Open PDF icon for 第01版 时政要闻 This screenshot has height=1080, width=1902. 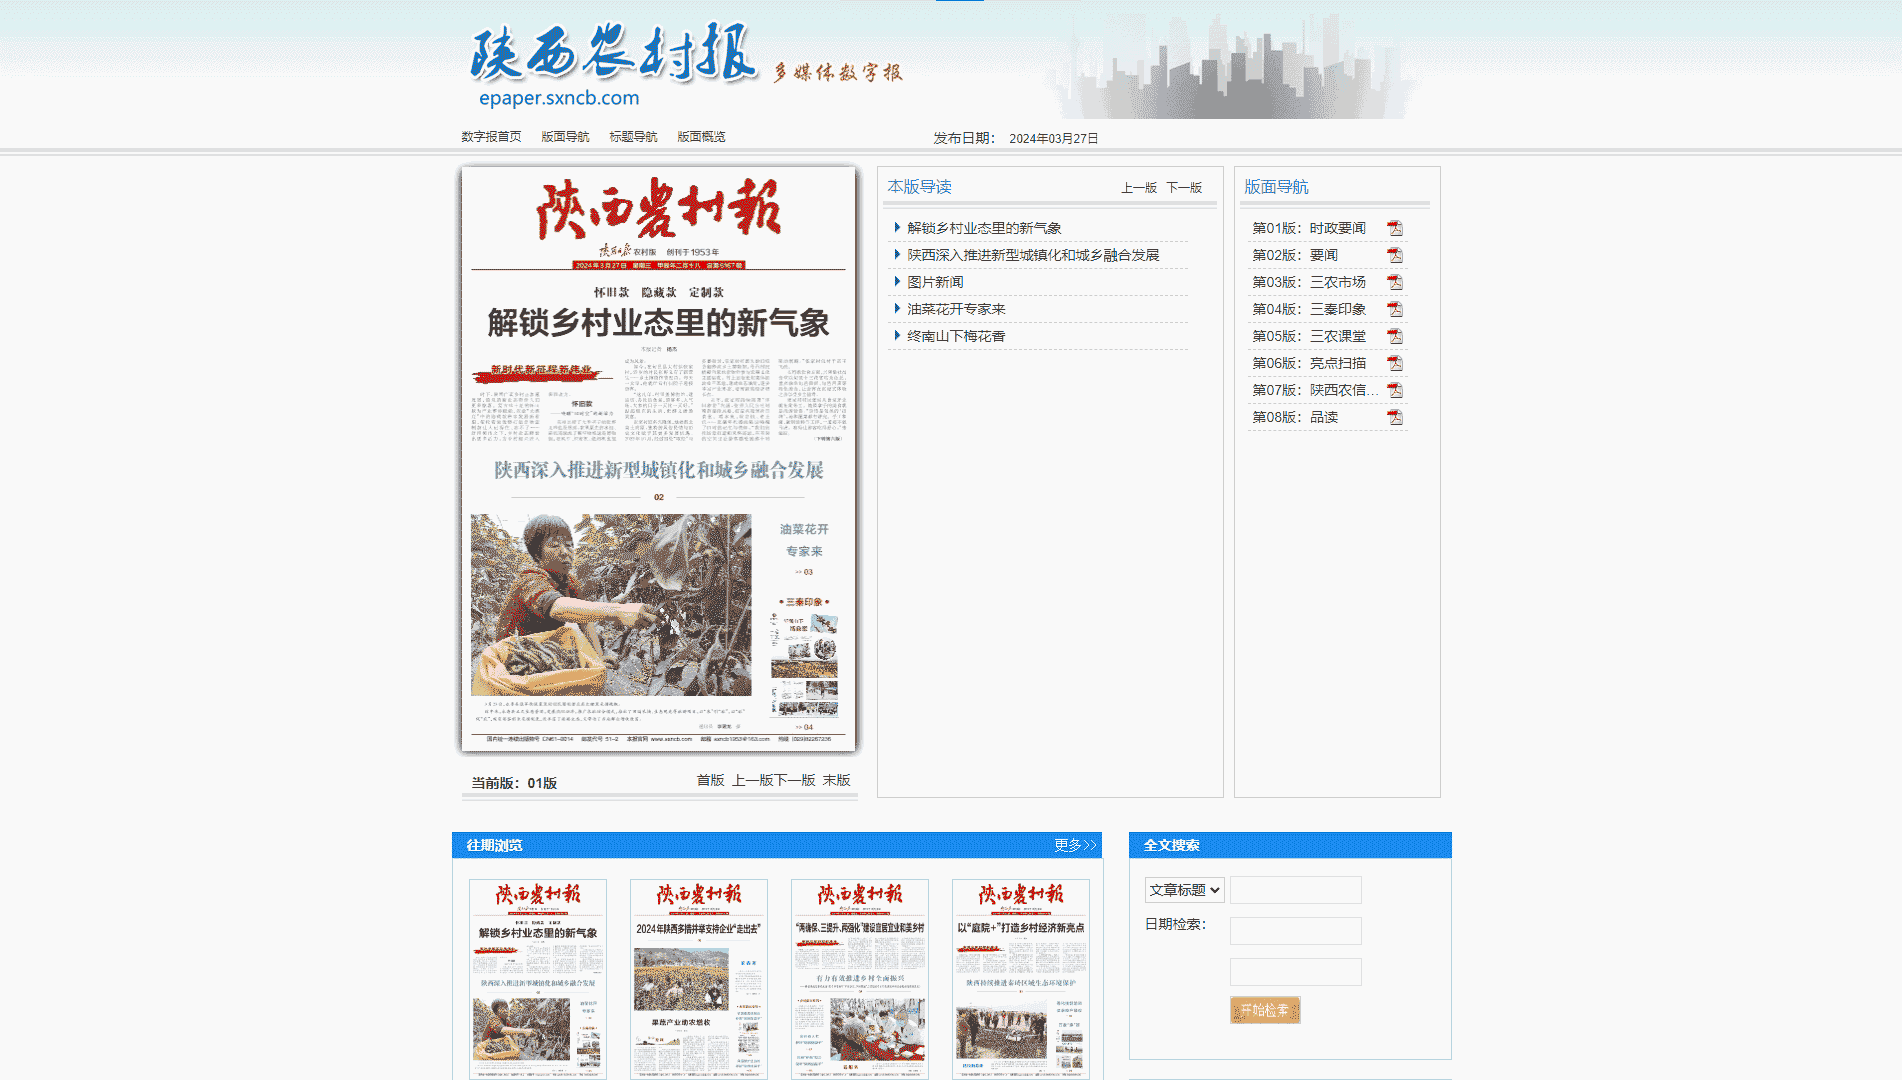pyautogui.click(x=1394, y=229)
